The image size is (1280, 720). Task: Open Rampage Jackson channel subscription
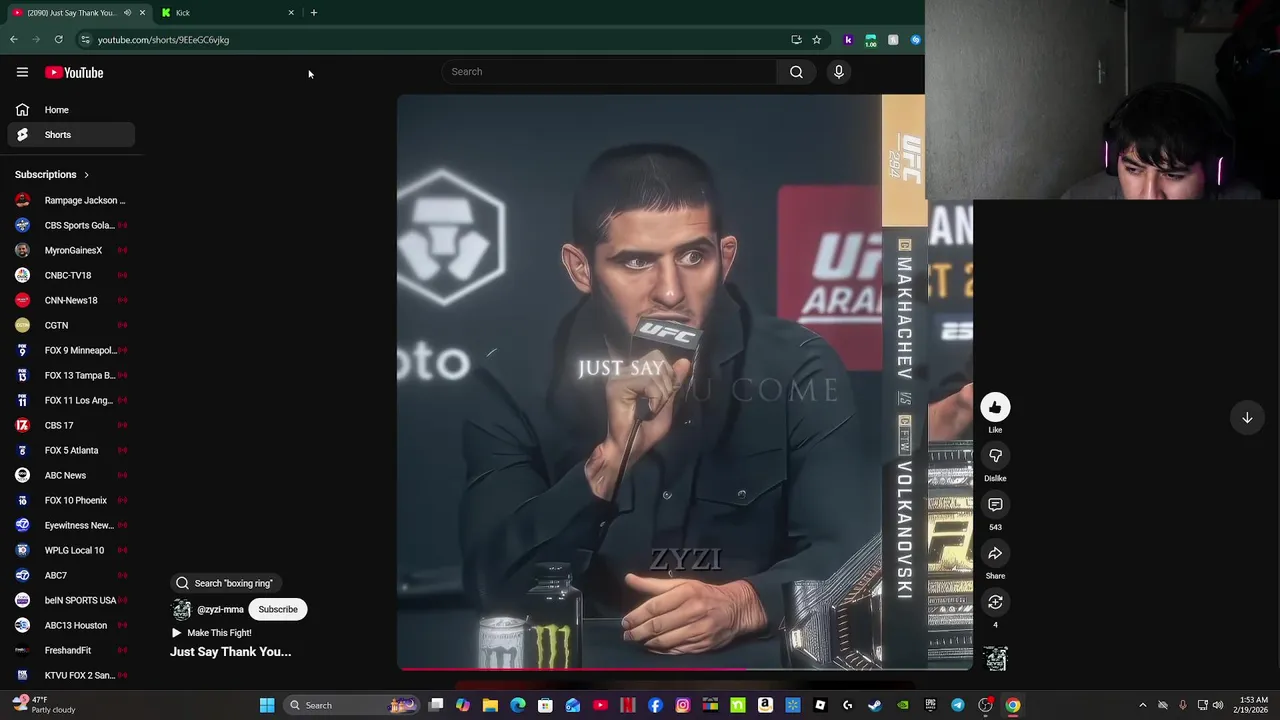[71, 200]
